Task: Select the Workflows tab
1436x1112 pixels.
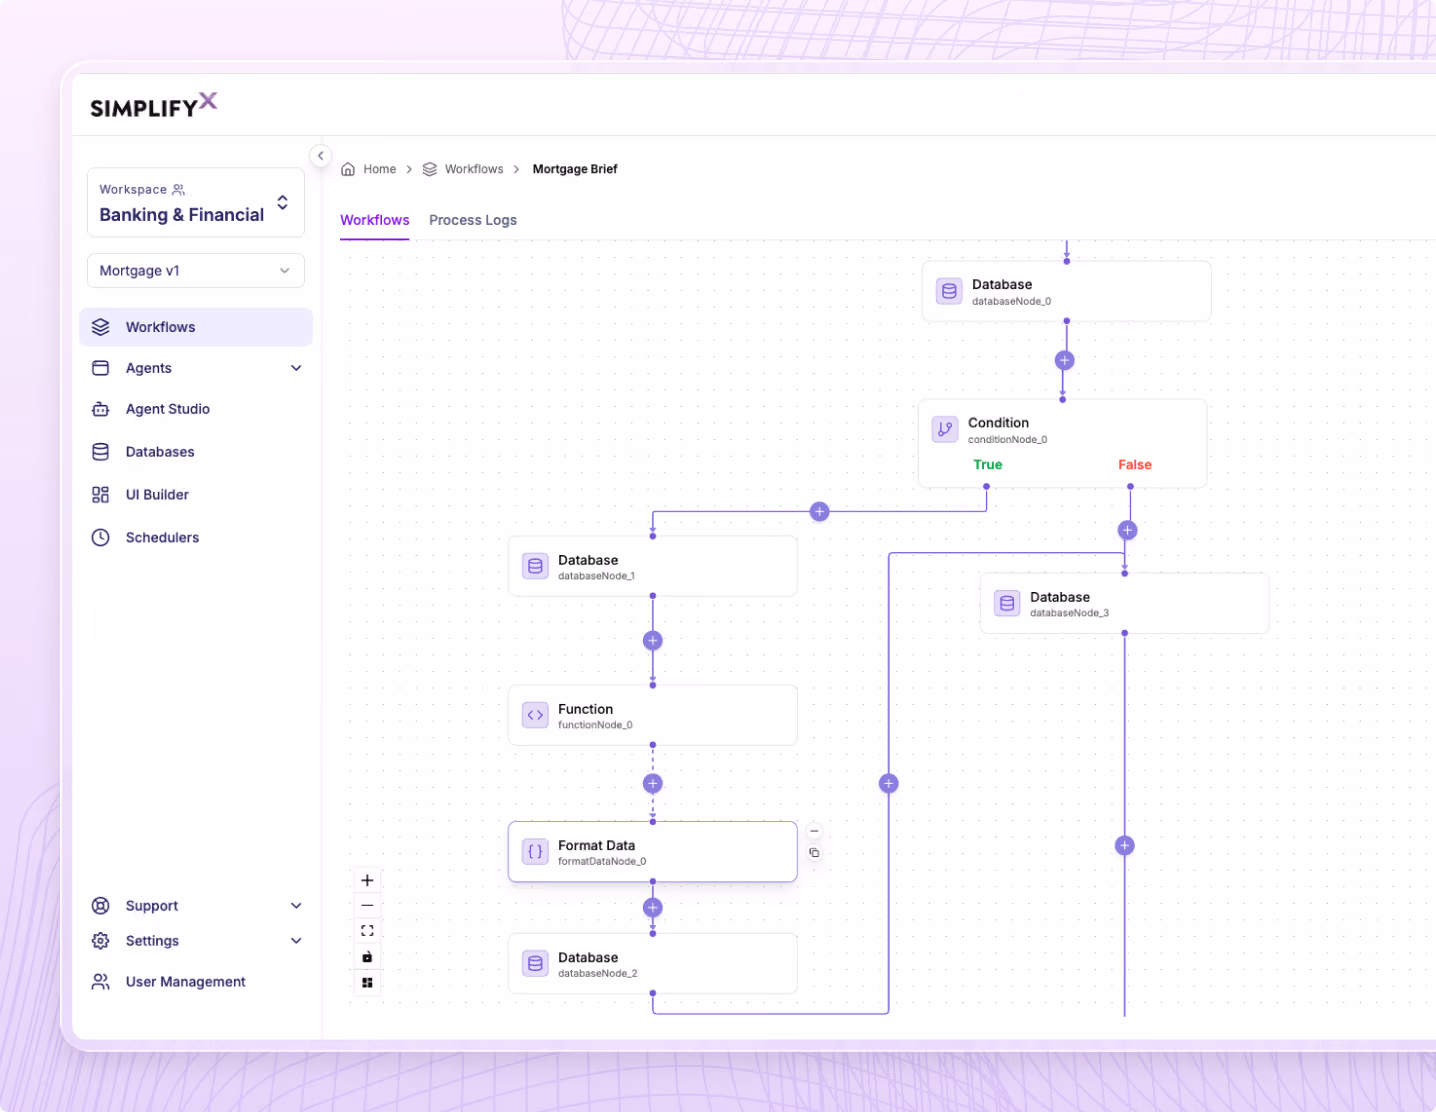Action: (375, 220)
